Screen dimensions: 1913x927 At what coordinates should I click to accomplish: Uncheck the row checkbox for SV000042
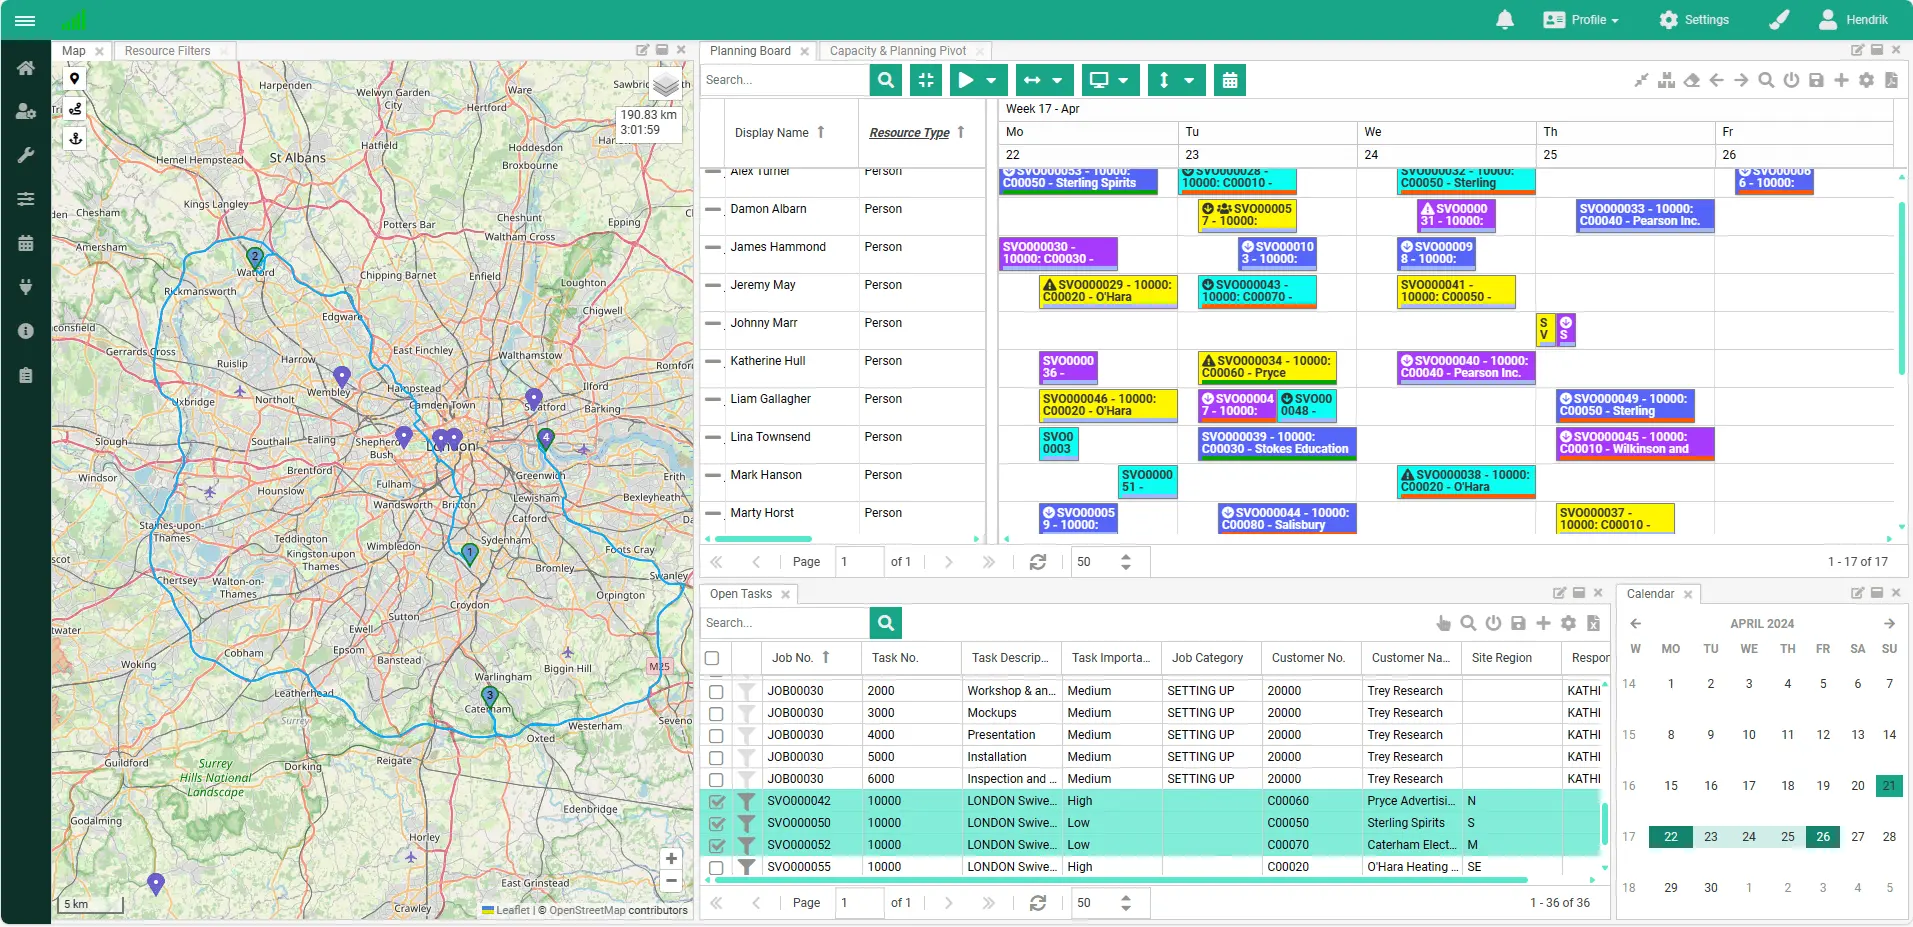click(x=715, y=801)
